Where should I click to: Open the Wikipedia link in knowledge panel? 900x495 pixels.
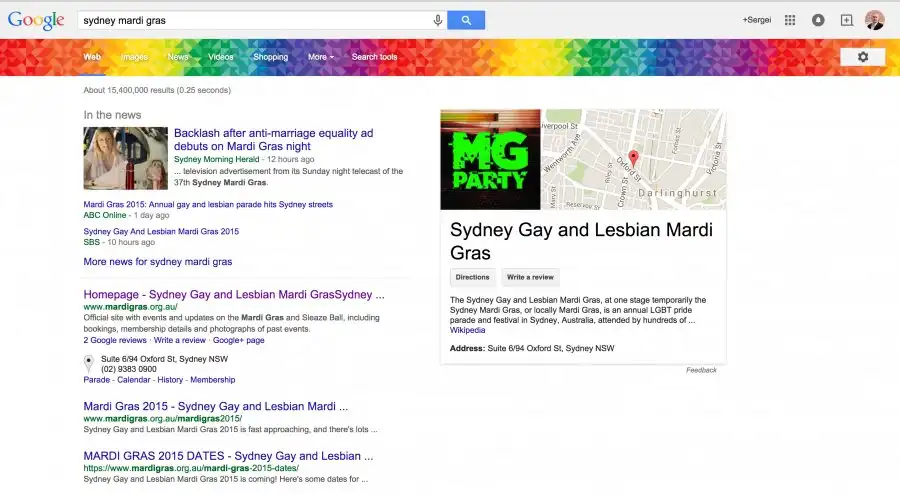pyautogui.click(x=467, y=330)
